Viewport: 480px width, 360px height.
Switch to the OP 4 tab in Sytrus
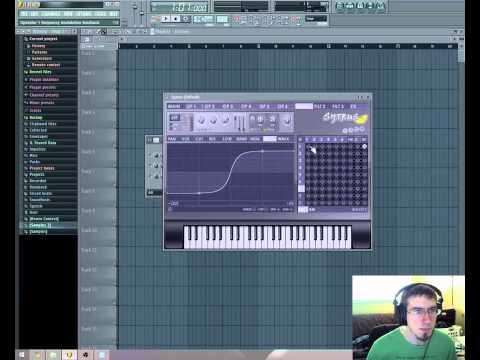pos(246,106)
